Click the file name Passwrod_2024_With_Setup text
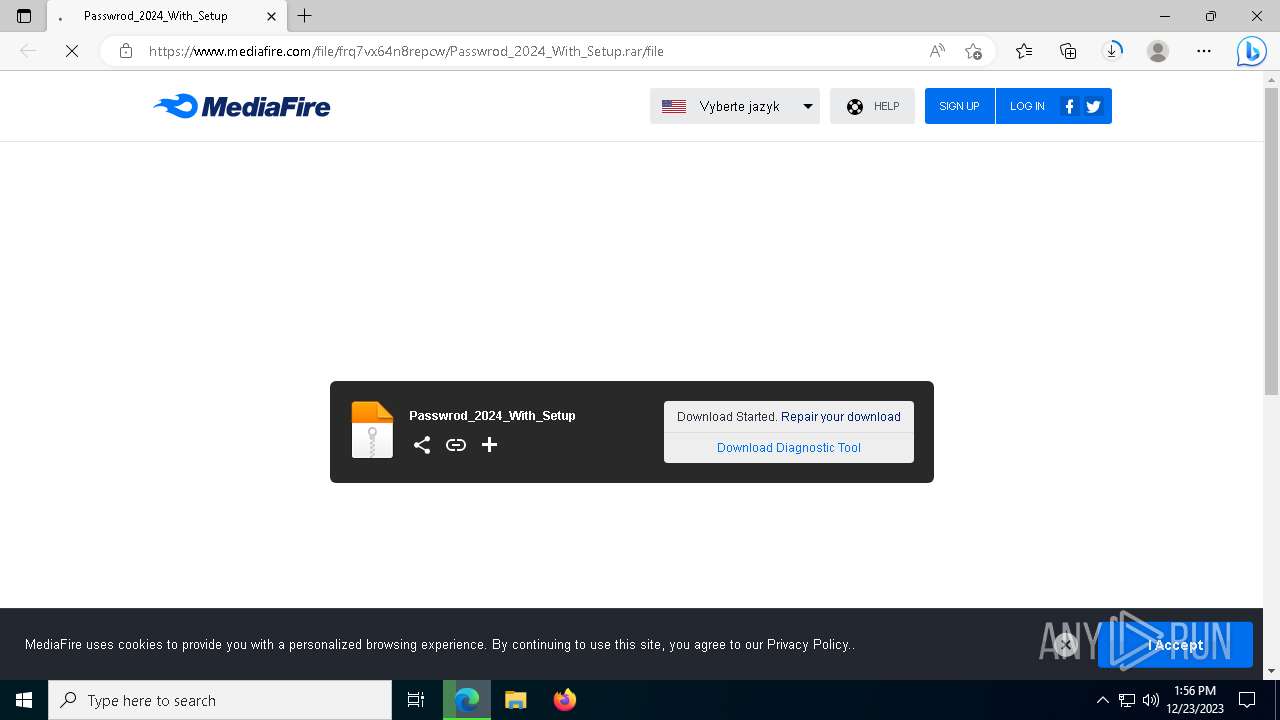1280x720 pixels. coord(492,416)
